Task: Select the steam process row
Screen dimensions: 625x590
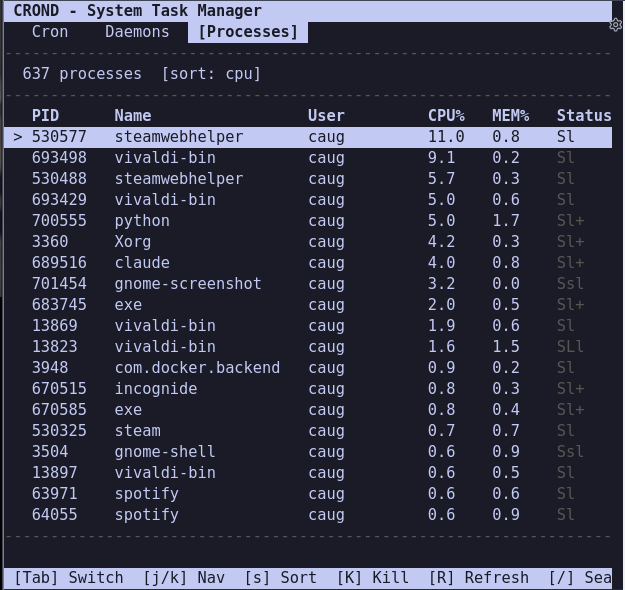Action: click(308, 431)
